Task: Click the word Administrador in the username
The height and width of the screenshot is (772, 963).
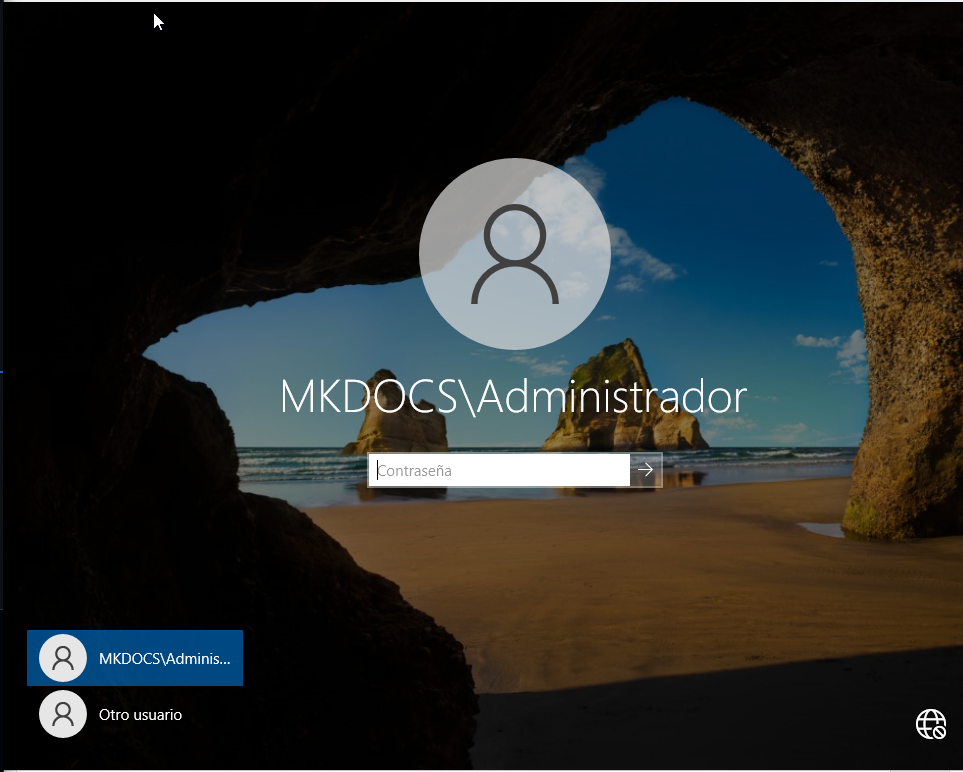Action: (611, 397)
